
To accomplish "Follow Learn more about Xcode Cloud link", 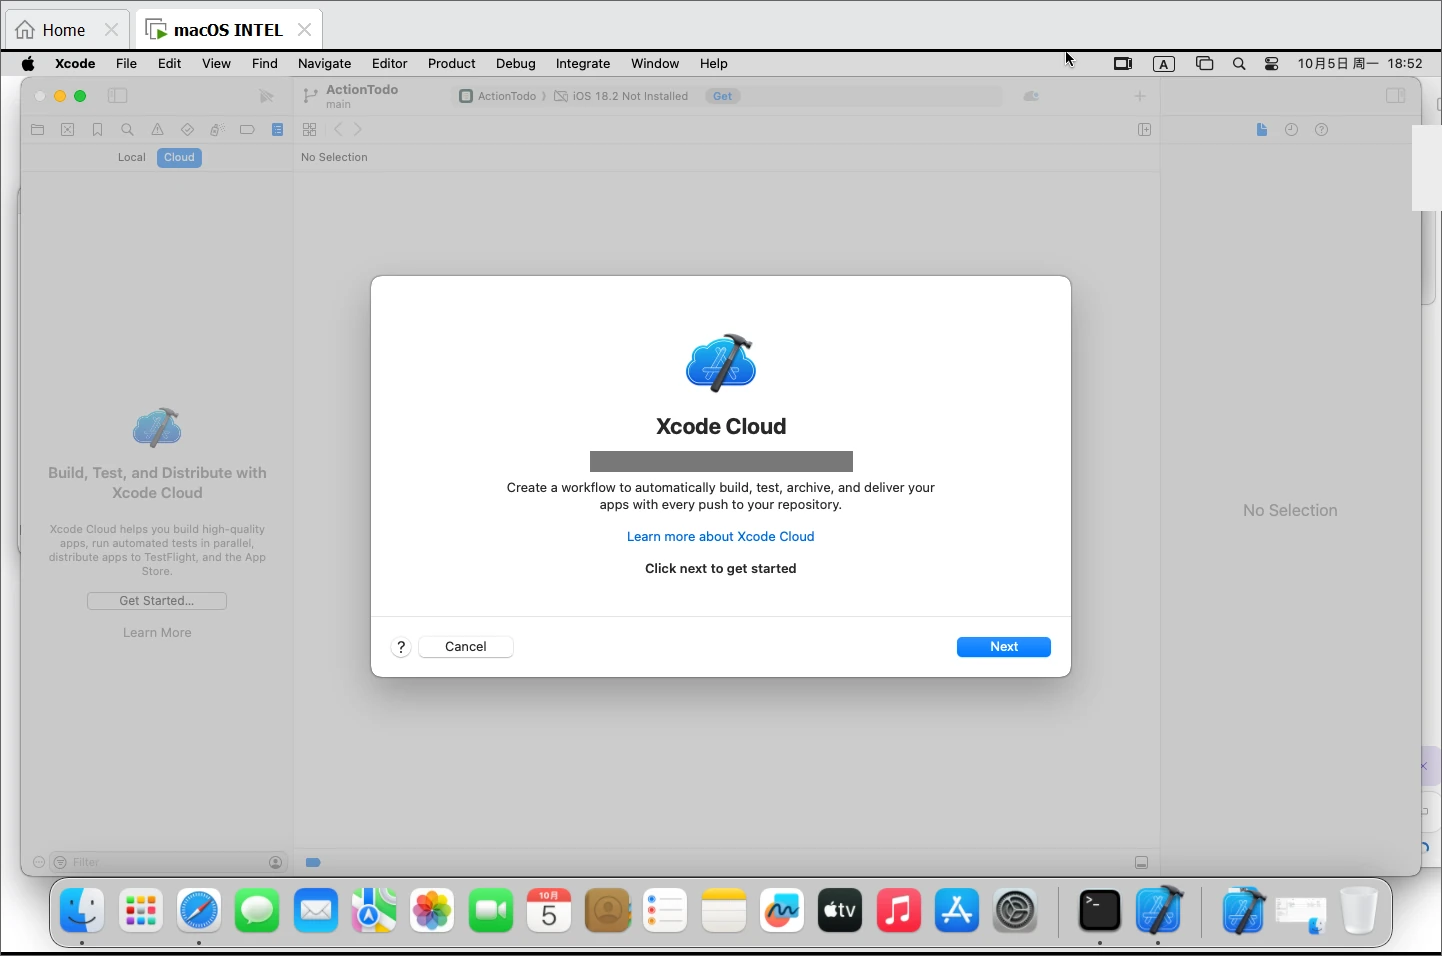I will [721, 537].
